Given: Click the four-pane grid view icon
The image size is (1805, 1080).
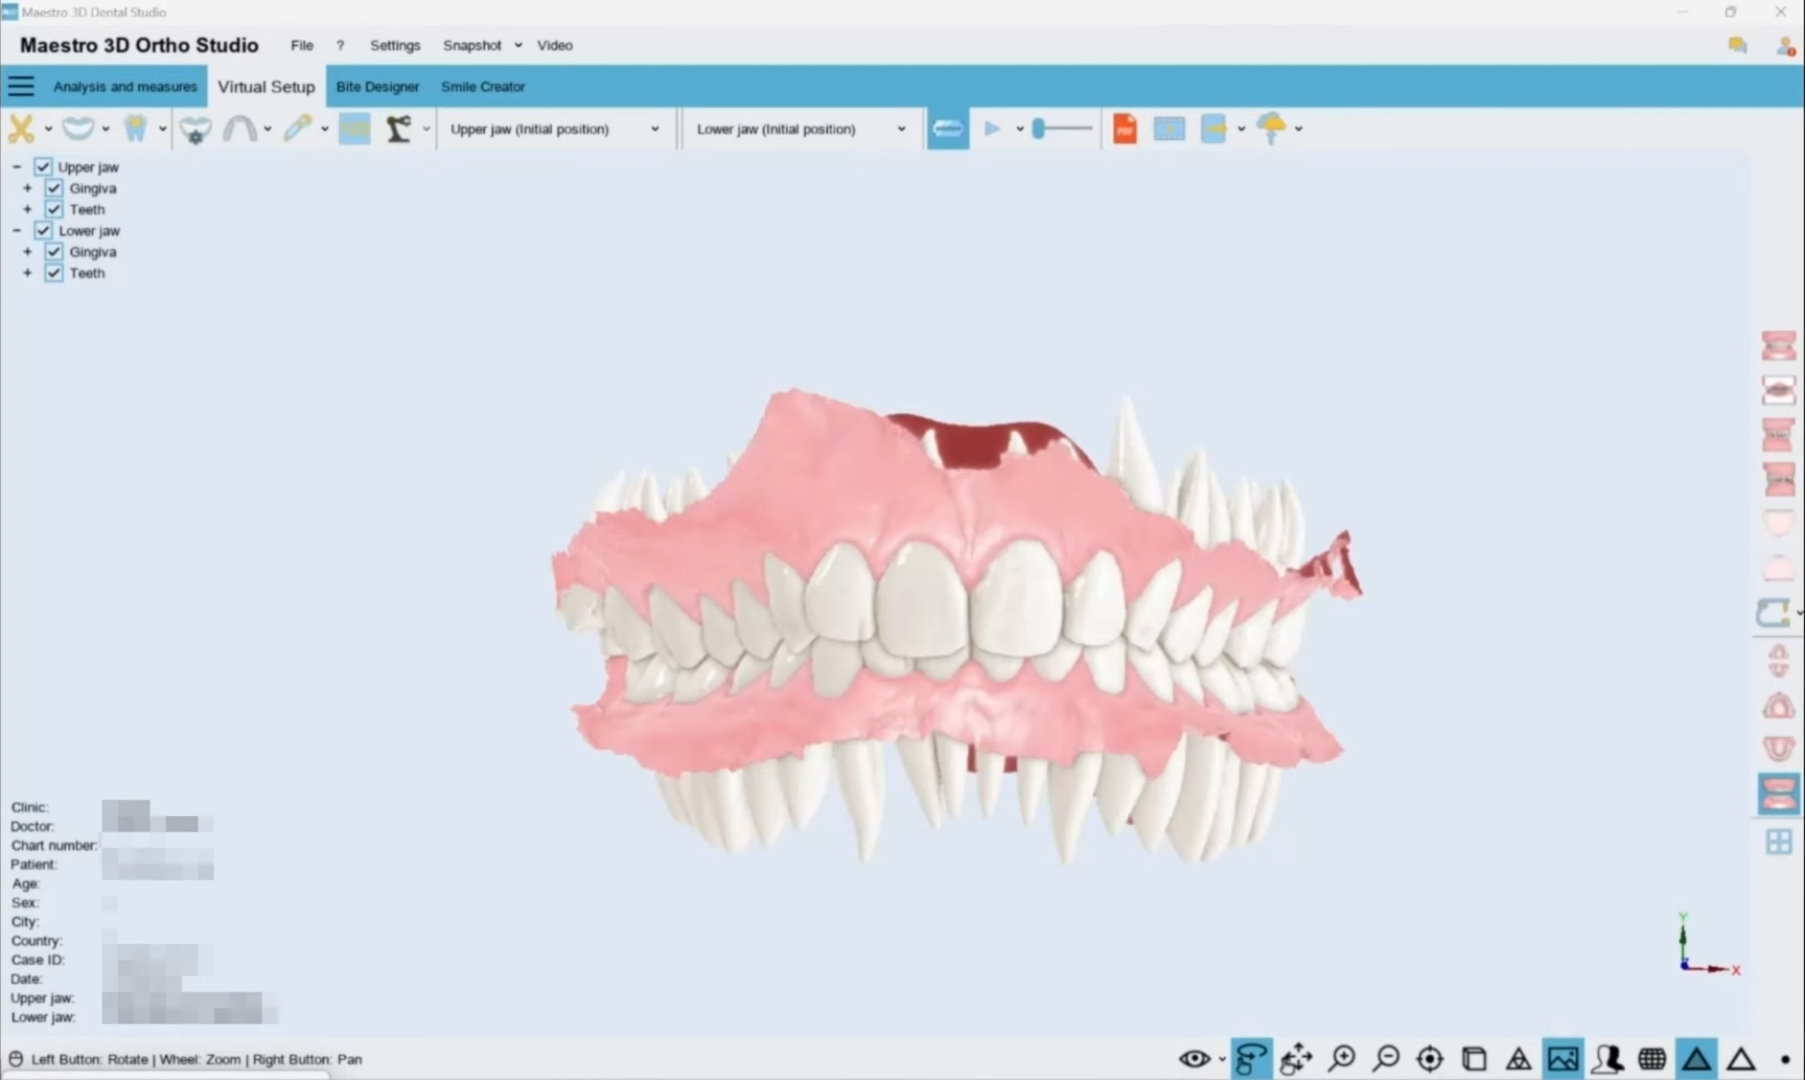Looking at the screenshot, I should [x=1778, y=842].
